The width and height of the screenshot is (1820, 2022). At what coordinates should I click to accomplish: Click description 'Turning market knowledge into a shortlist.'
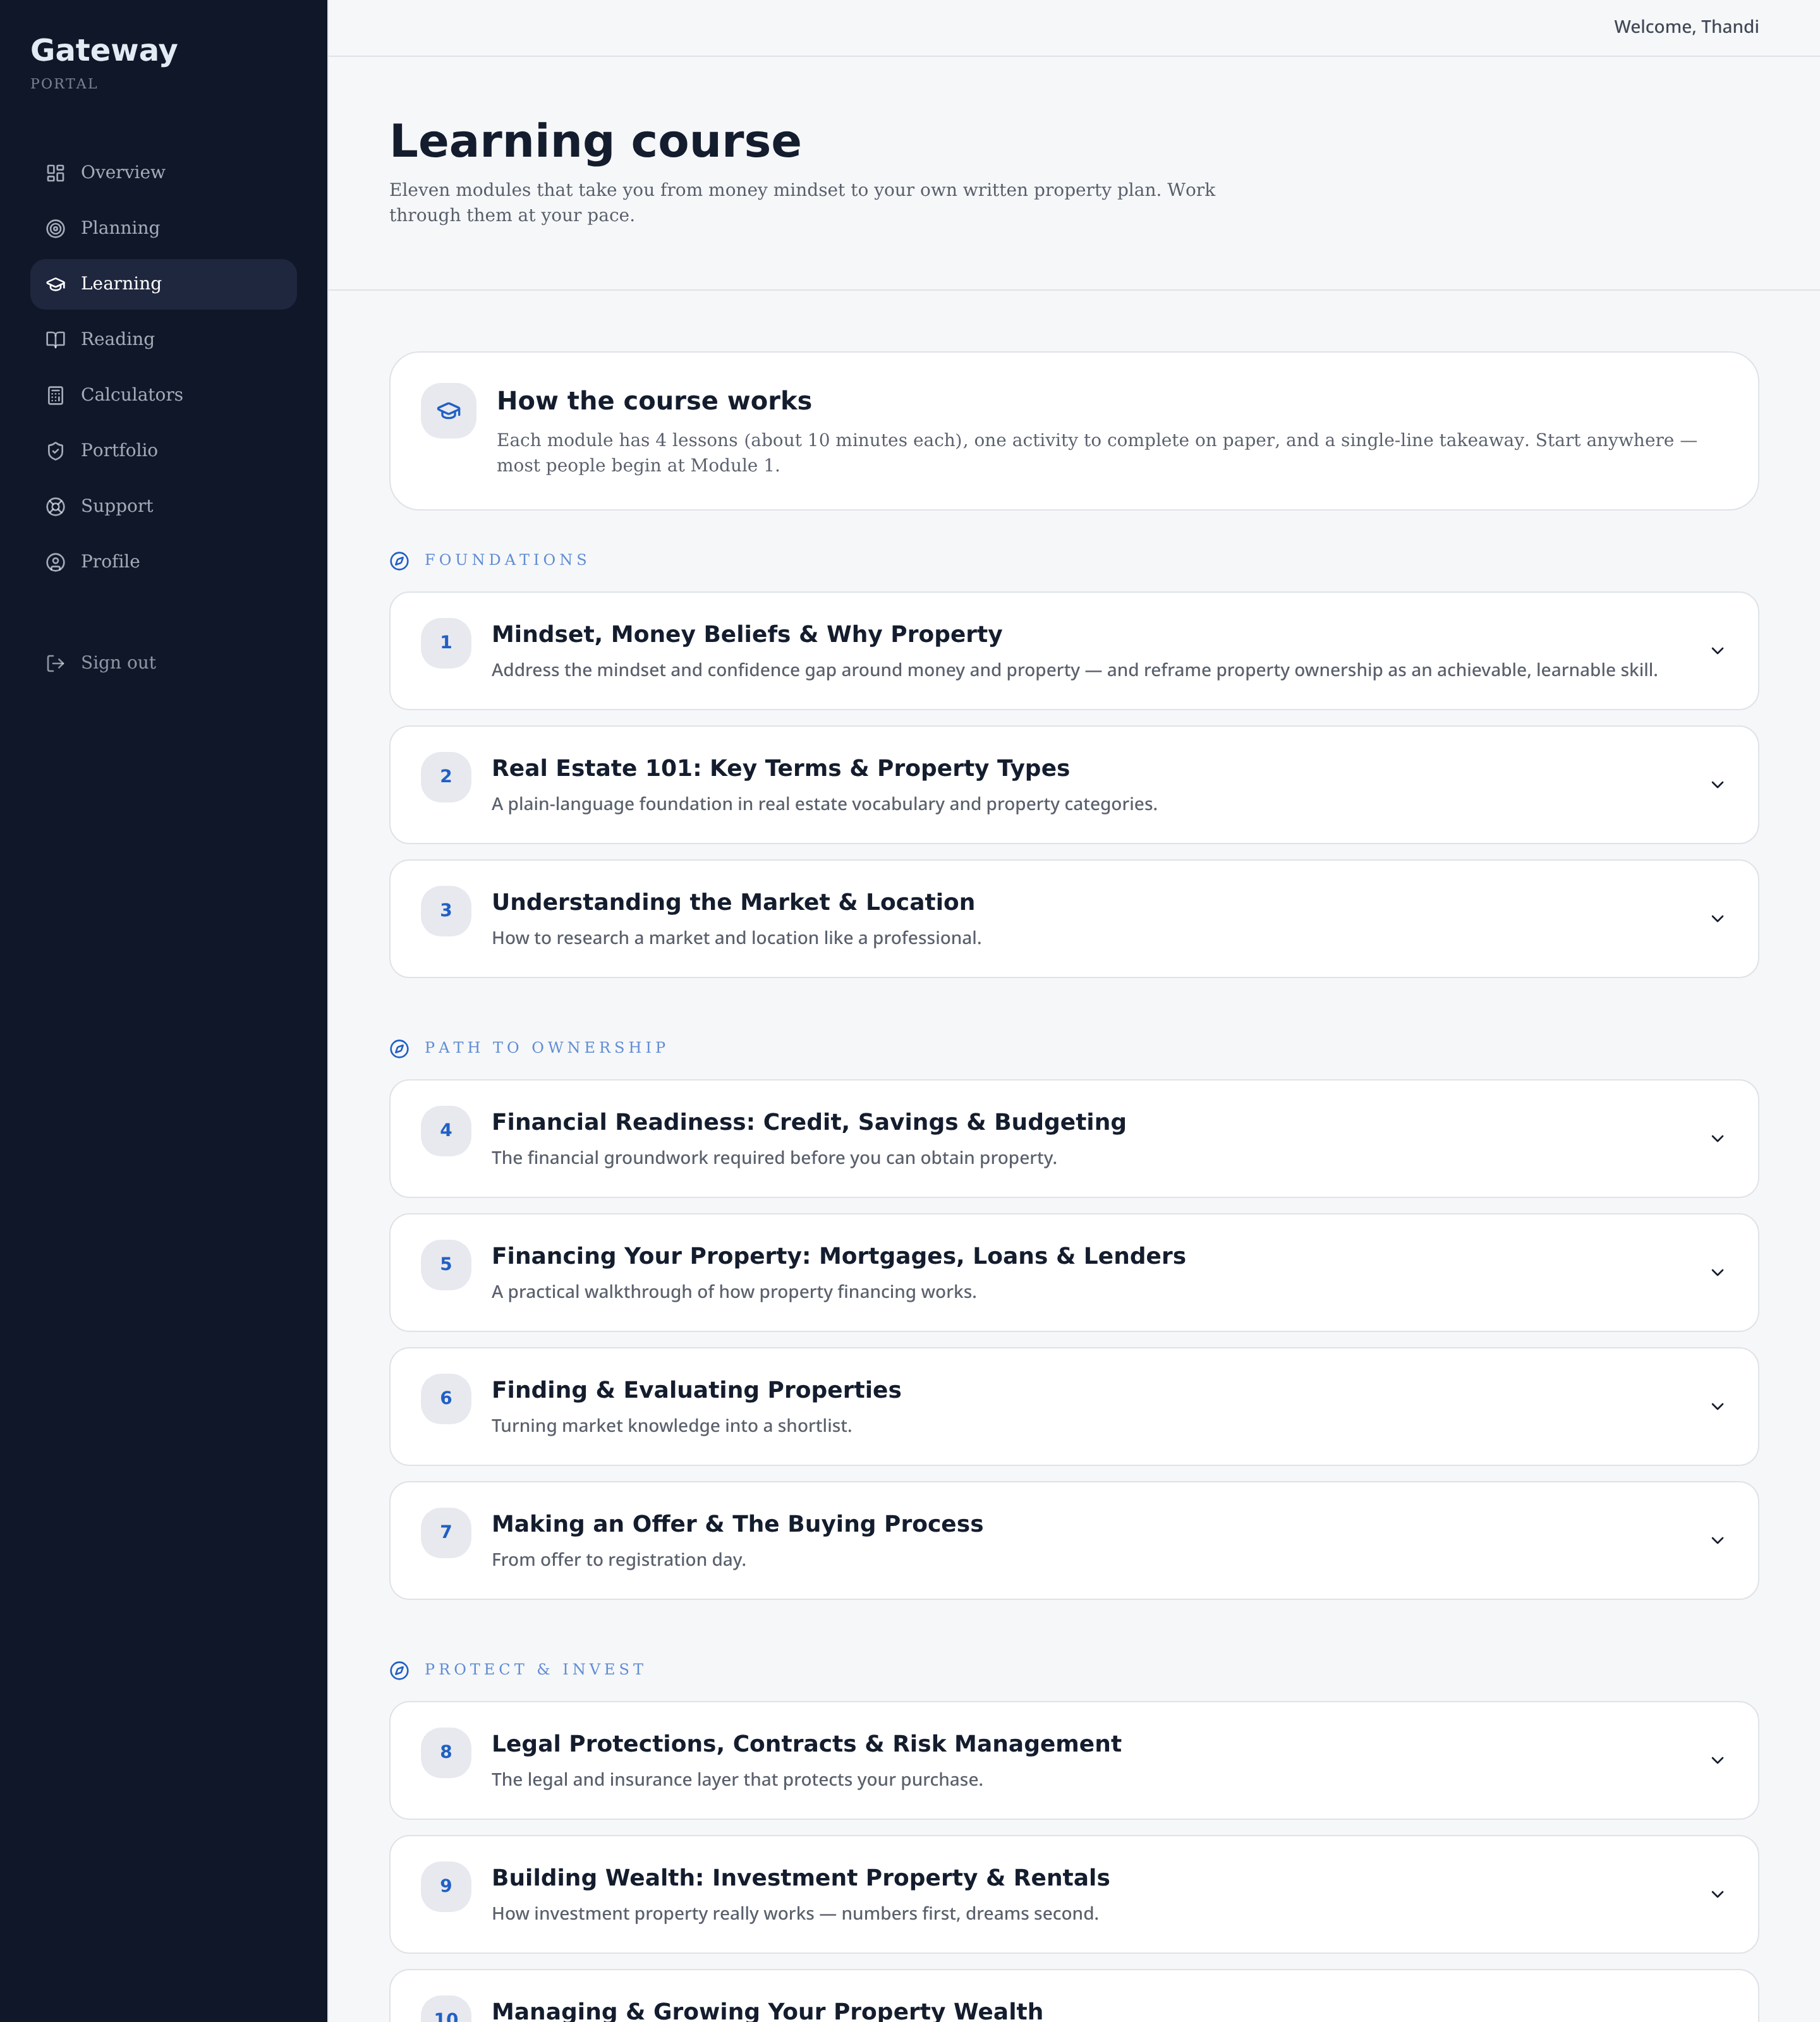672,1426
